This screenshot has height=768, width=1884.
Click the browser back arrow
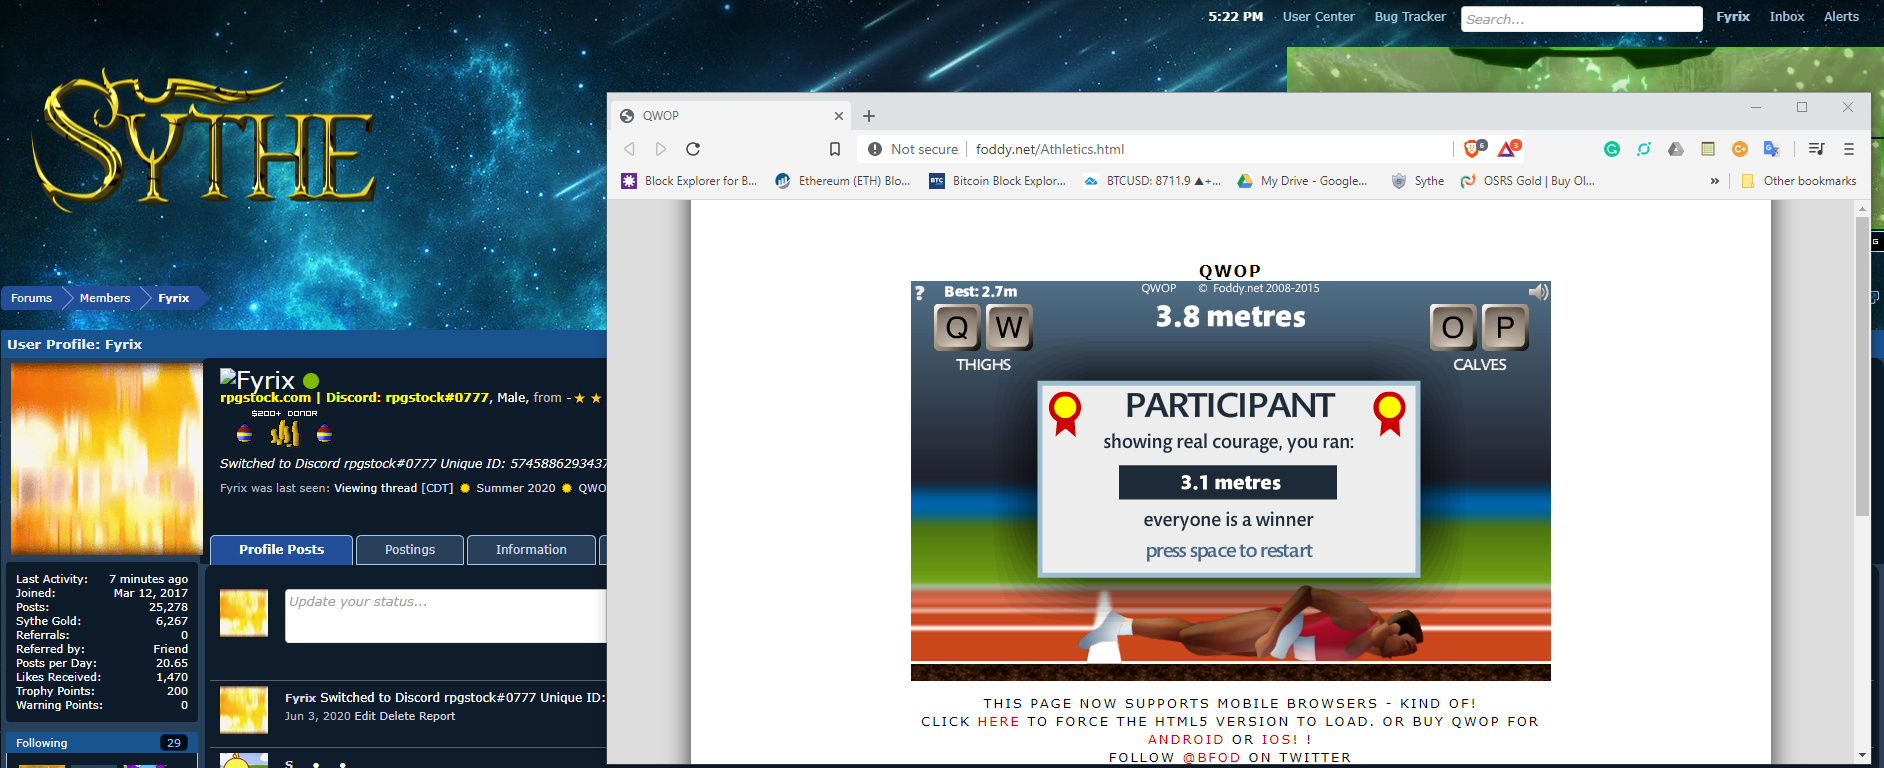point(629,149)
